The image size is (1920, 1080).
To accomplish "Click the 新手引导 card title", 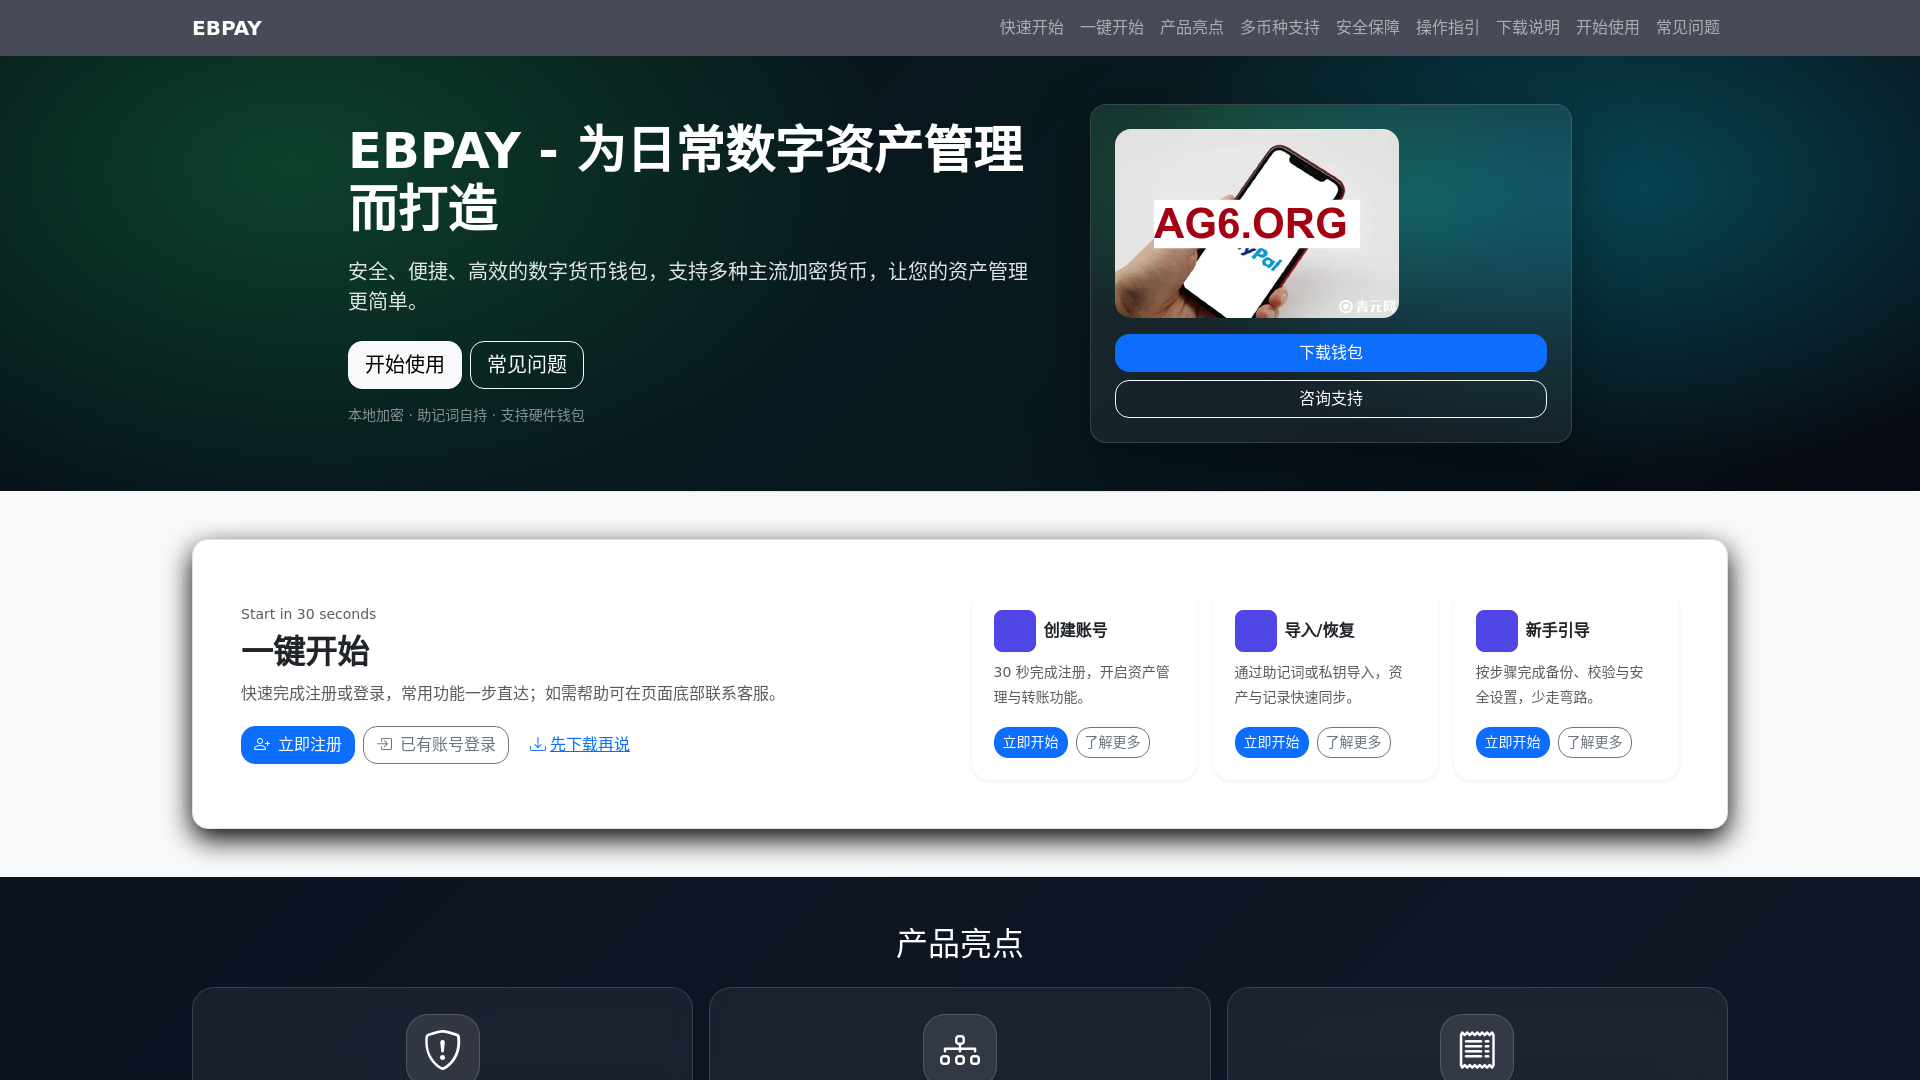I will 1557,631.
